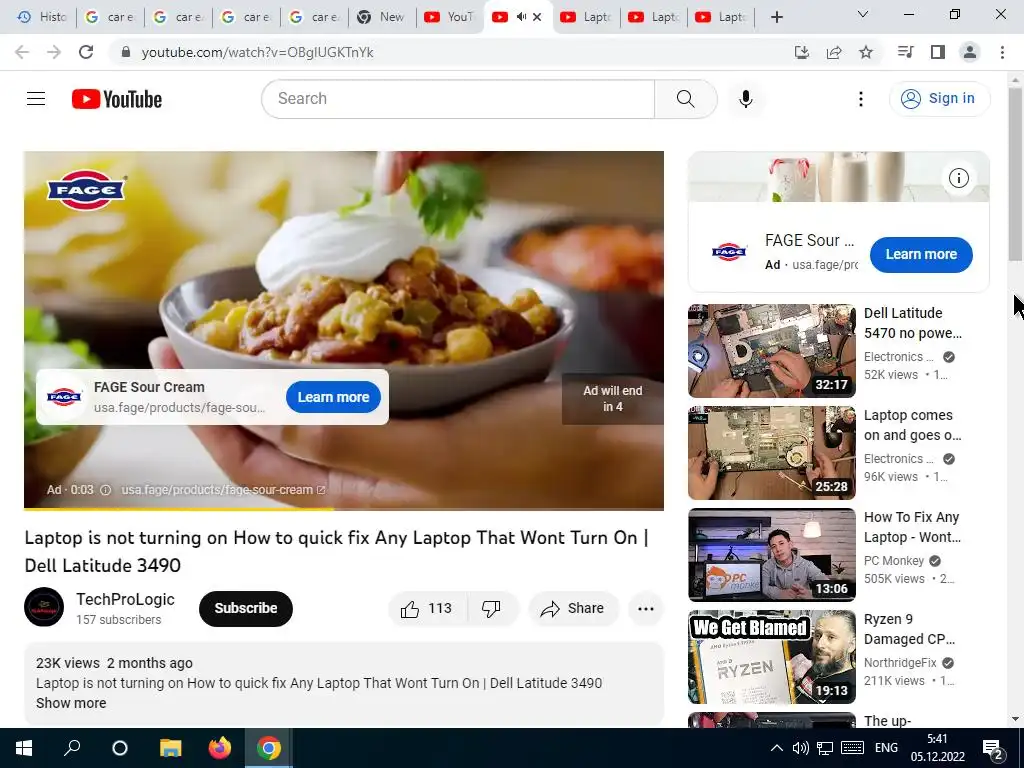Screen dimensions: 1024x768
Task: Open the TechProLogic channel avatar
Action: (x=44, y=607)
